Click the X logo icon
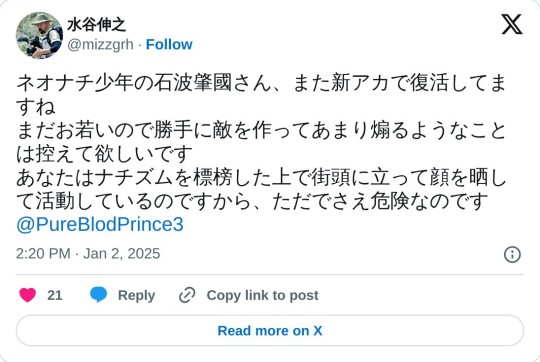This screenshot has height=362, width=540. pyautogui.click(x=512, y=24)
